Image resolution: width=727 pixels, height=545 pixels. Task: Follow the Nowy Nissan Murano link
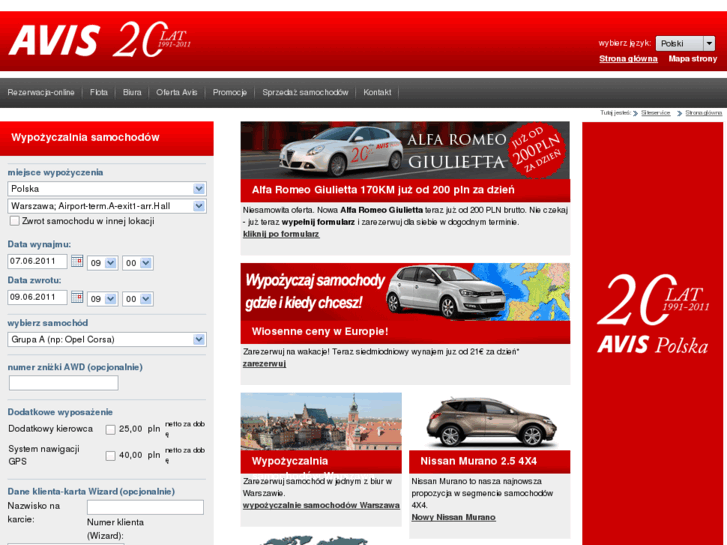(453, 518)
